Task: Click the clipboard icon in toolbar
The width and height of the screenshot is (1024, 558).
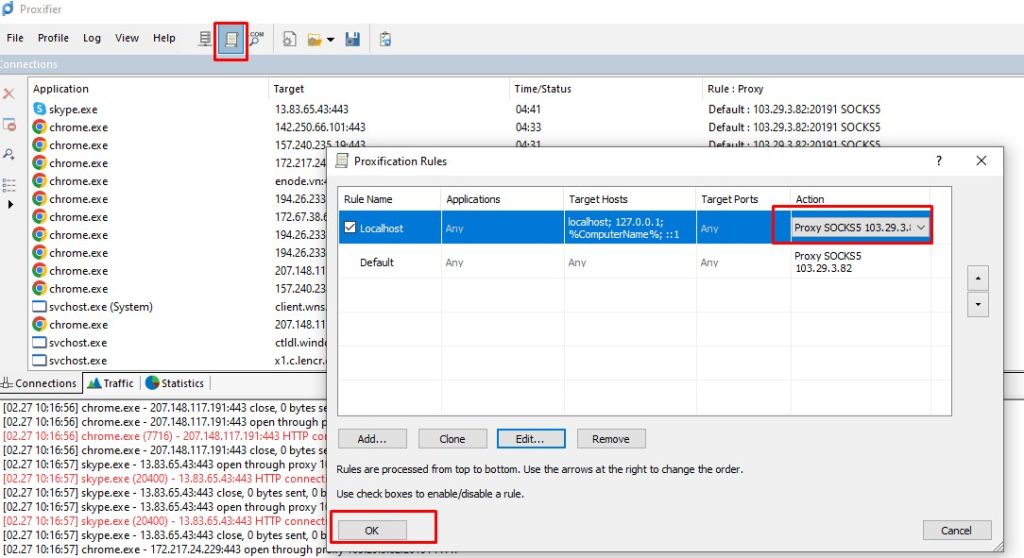Action: 385,39
